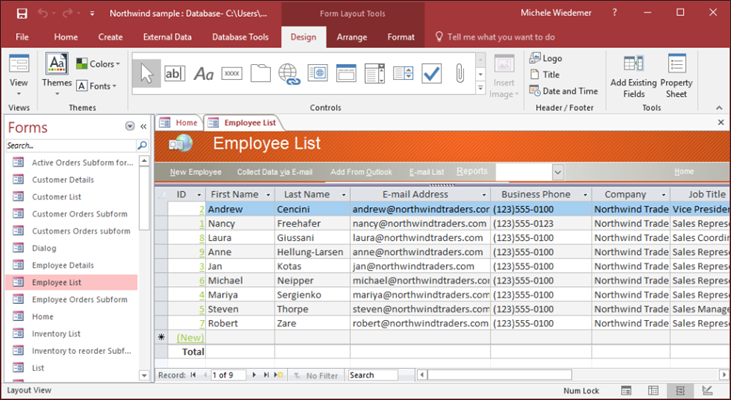Click the Home link in form header
Image resolution: width=731 pixels, height=400 pixels.
pyautogui.click(x=684, y=172)
